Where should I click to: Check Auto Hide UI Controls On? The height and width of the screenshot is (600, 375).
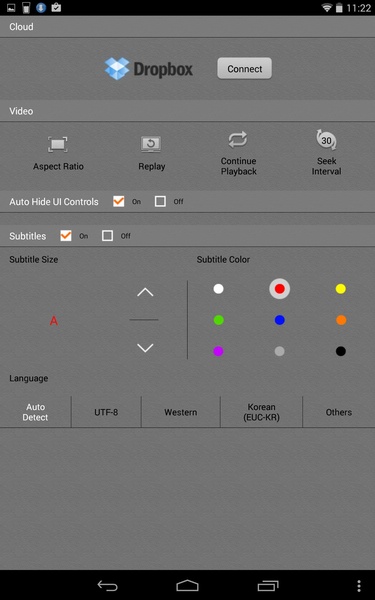pos(119,201)
